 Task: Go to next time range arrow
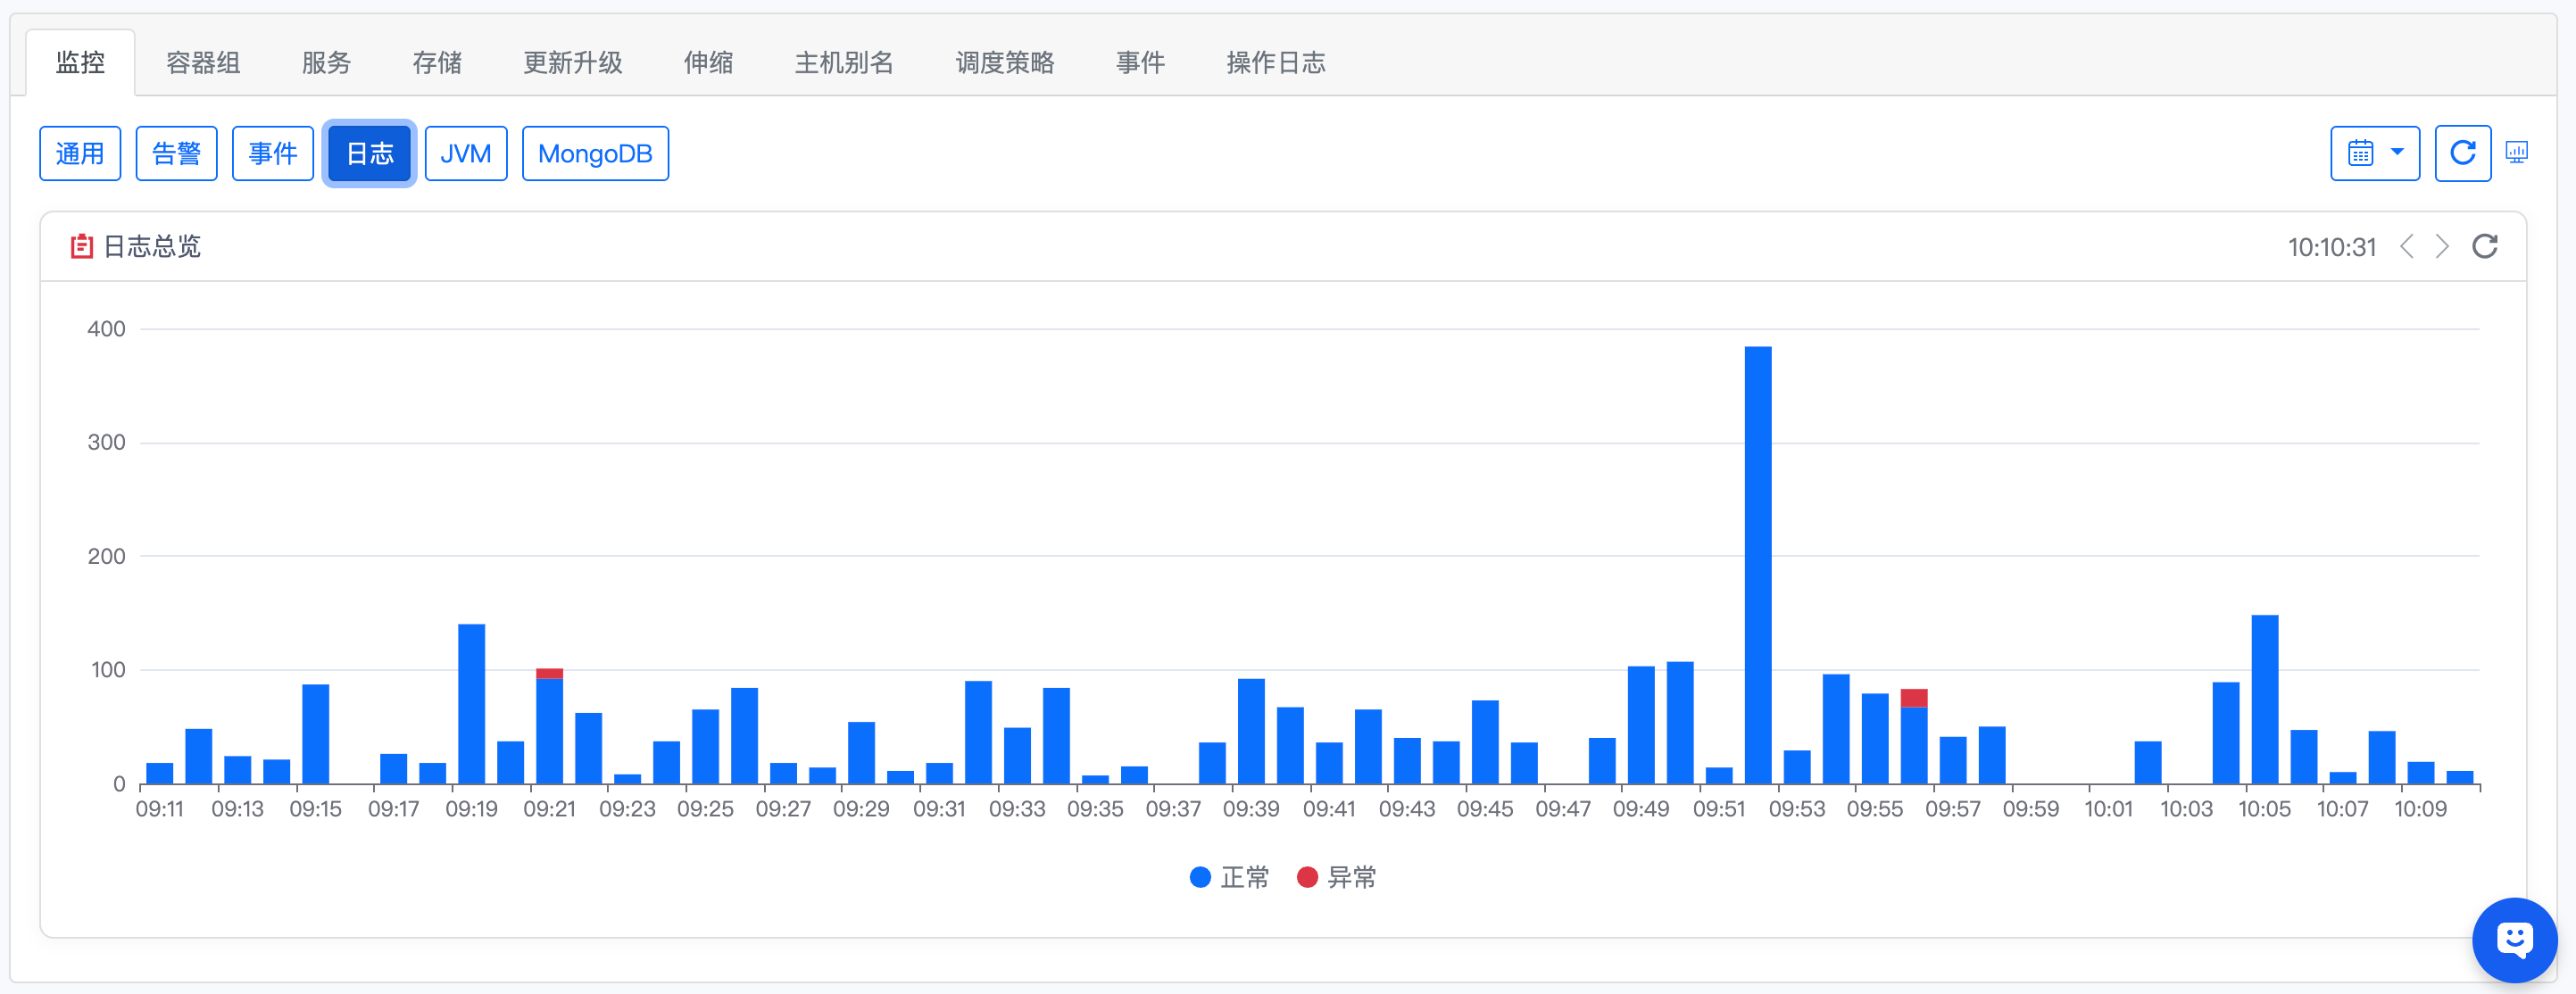point(2442,246)
